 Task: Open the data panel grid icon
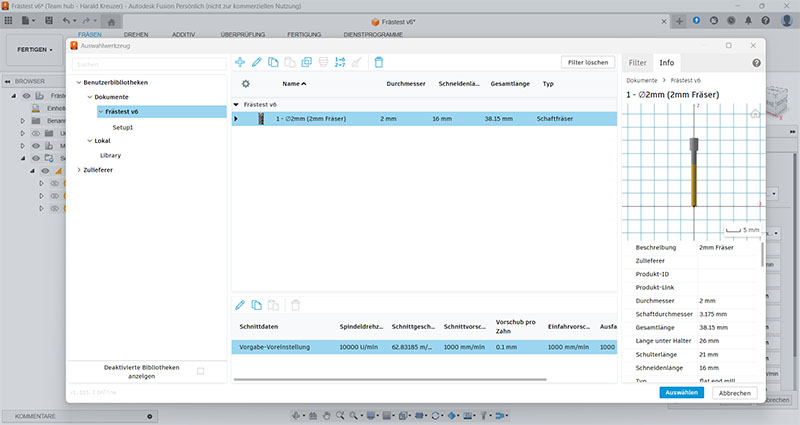8,20
